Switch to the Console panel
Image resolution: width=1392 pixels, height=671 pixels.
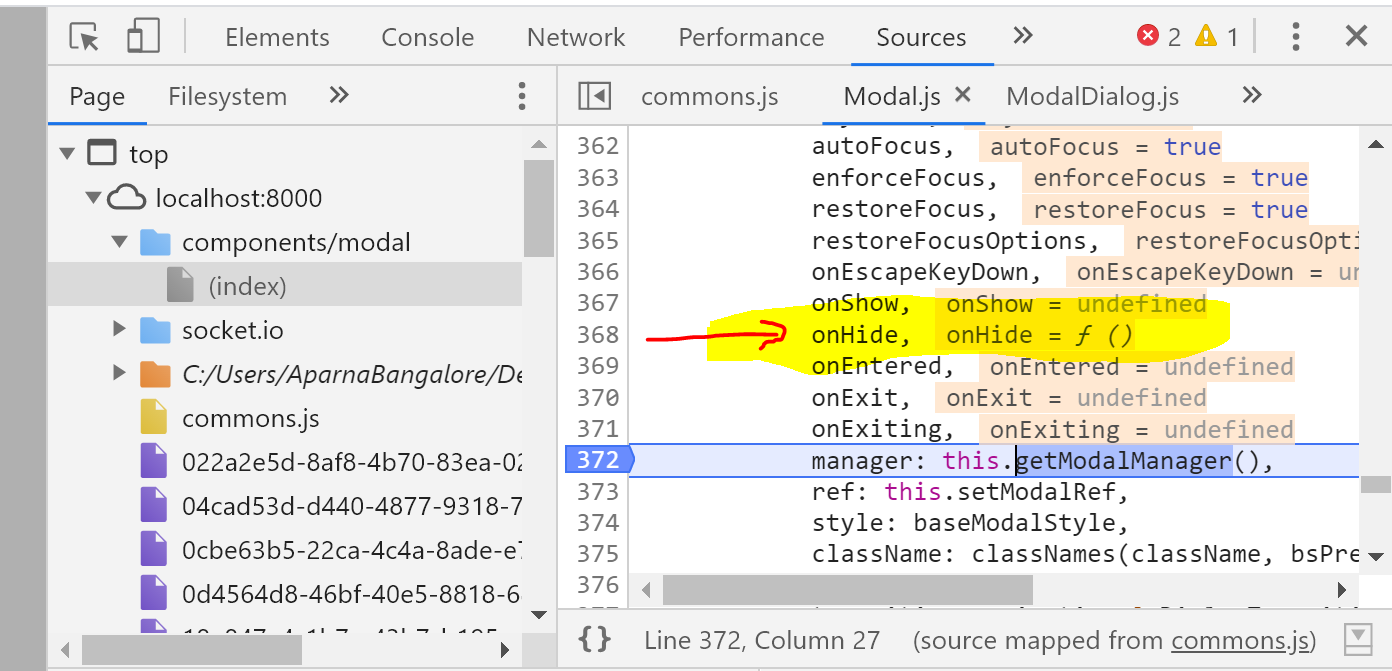pos(427,36)
